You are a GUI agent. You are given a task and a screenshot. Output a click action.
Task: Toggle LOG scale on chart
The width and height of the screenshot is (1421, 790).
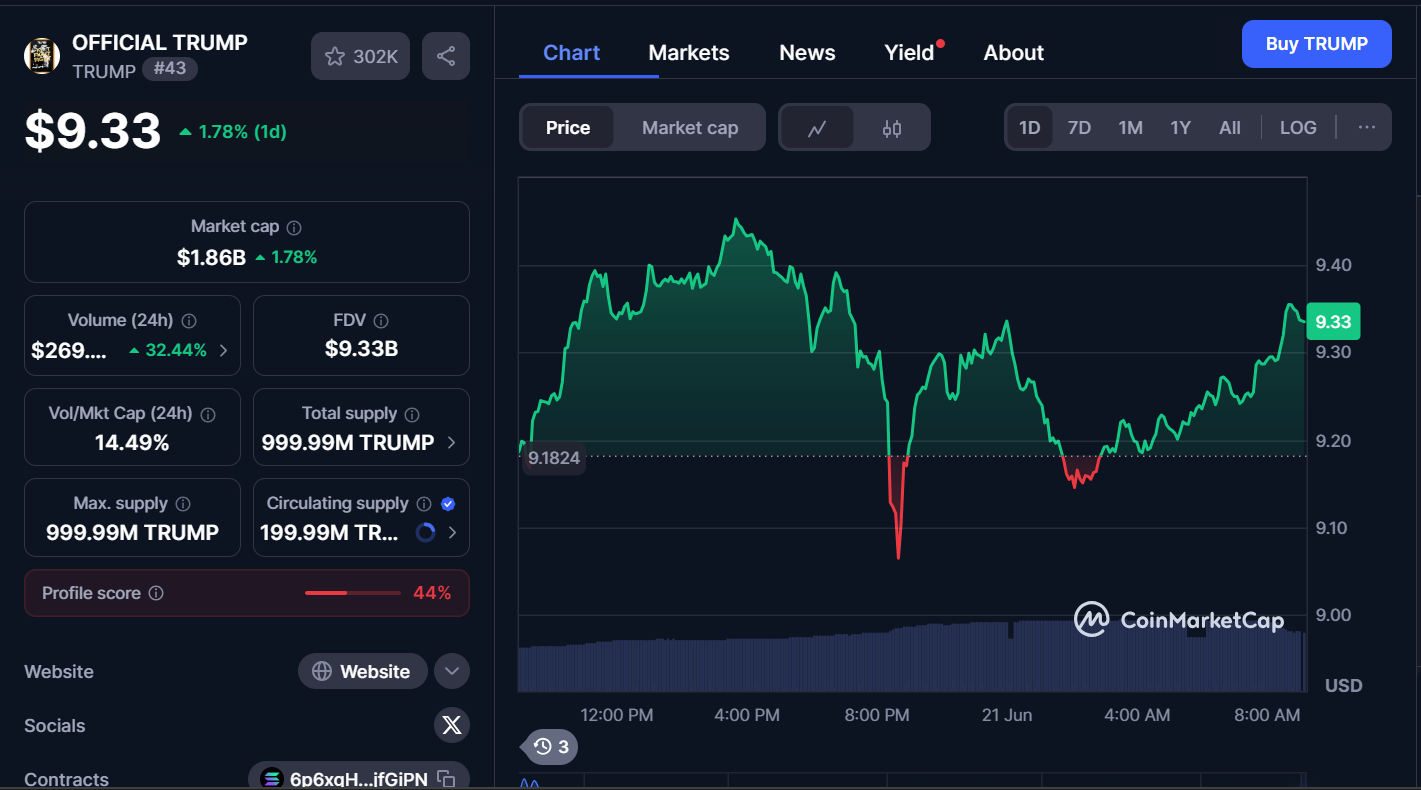(1298, 128)
